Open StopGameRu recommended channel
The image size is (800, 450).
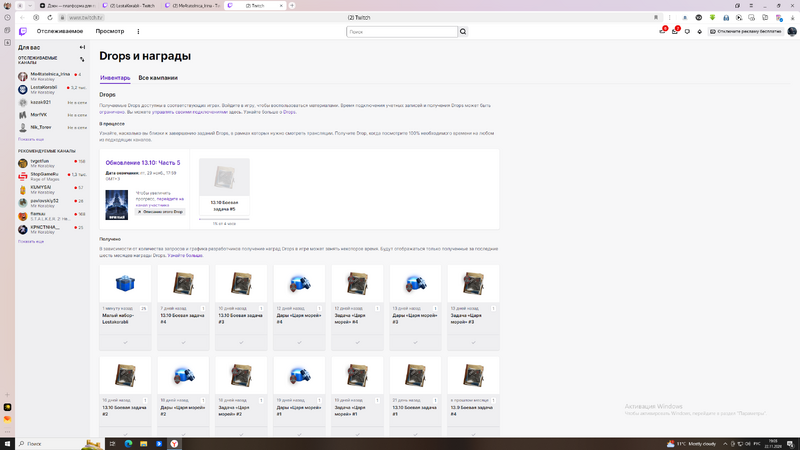51,177
